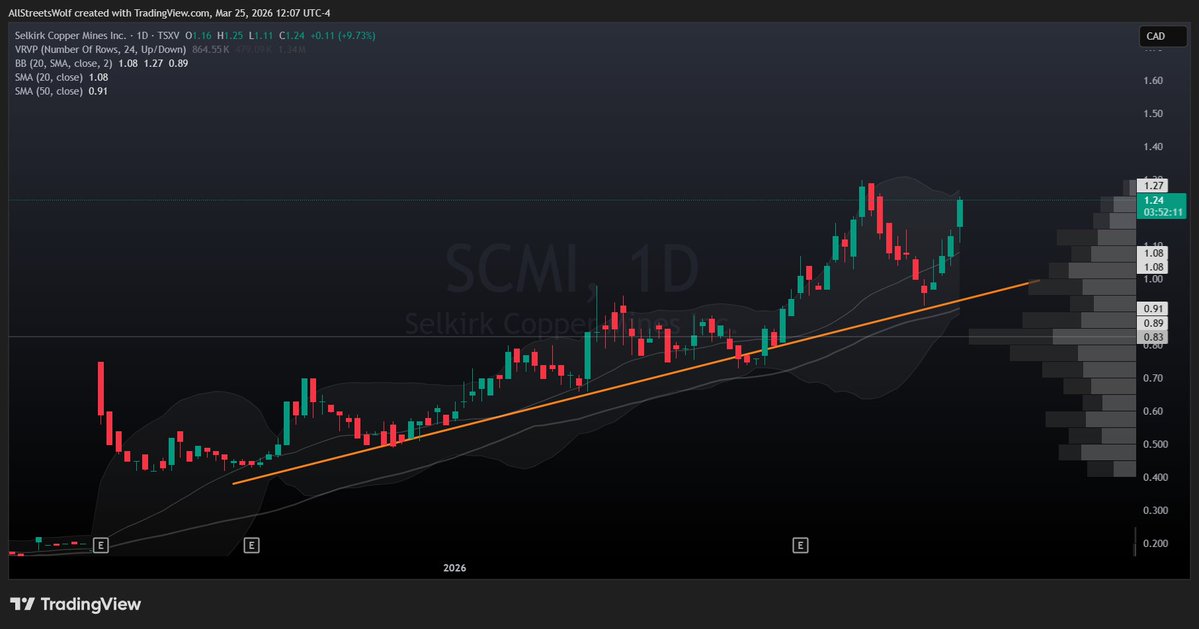Click the 1.60 price axis label
Viewport: 1199px width, 629px height.
pos(1153,81)
